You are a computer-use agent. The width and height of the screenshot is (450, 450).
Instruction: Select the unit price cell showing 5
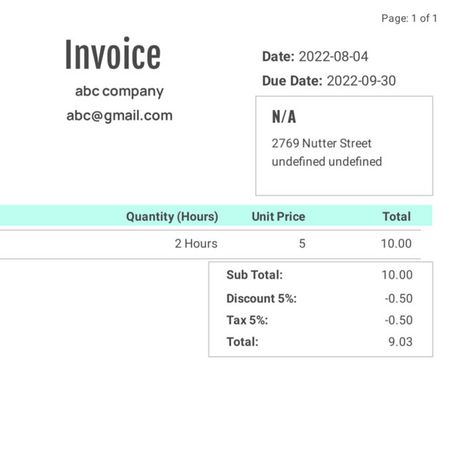click(302, 244)
